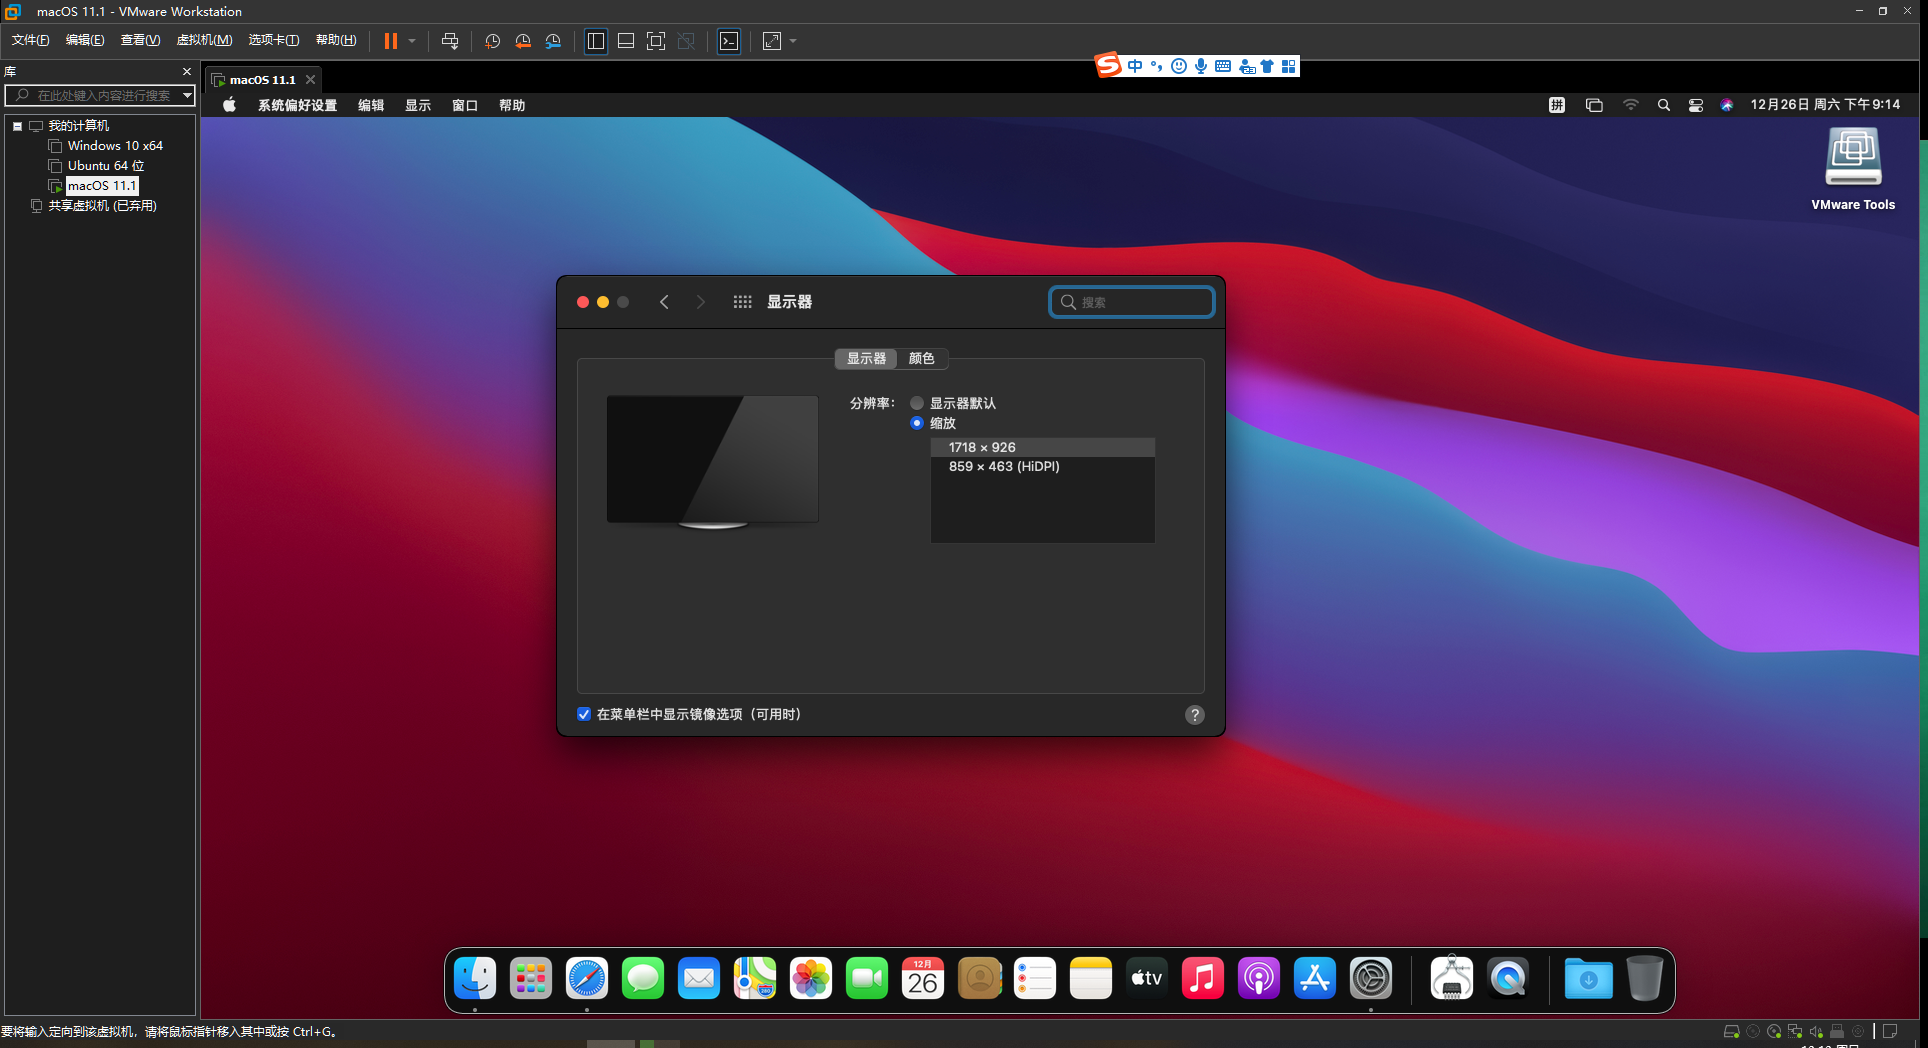Open Mail from the Dock

pyautogui.click(x=699, y=979)
